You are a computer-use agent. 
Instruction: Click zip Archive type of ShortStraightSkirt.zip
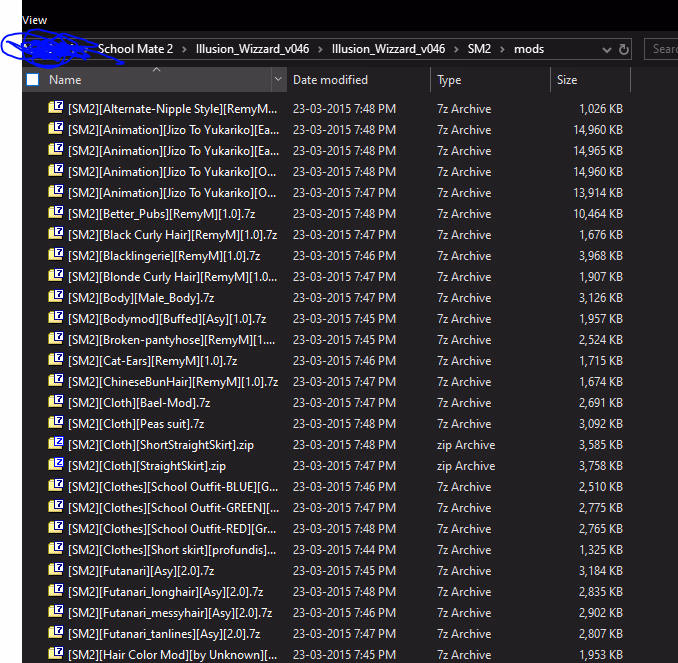tap(466, 445)
